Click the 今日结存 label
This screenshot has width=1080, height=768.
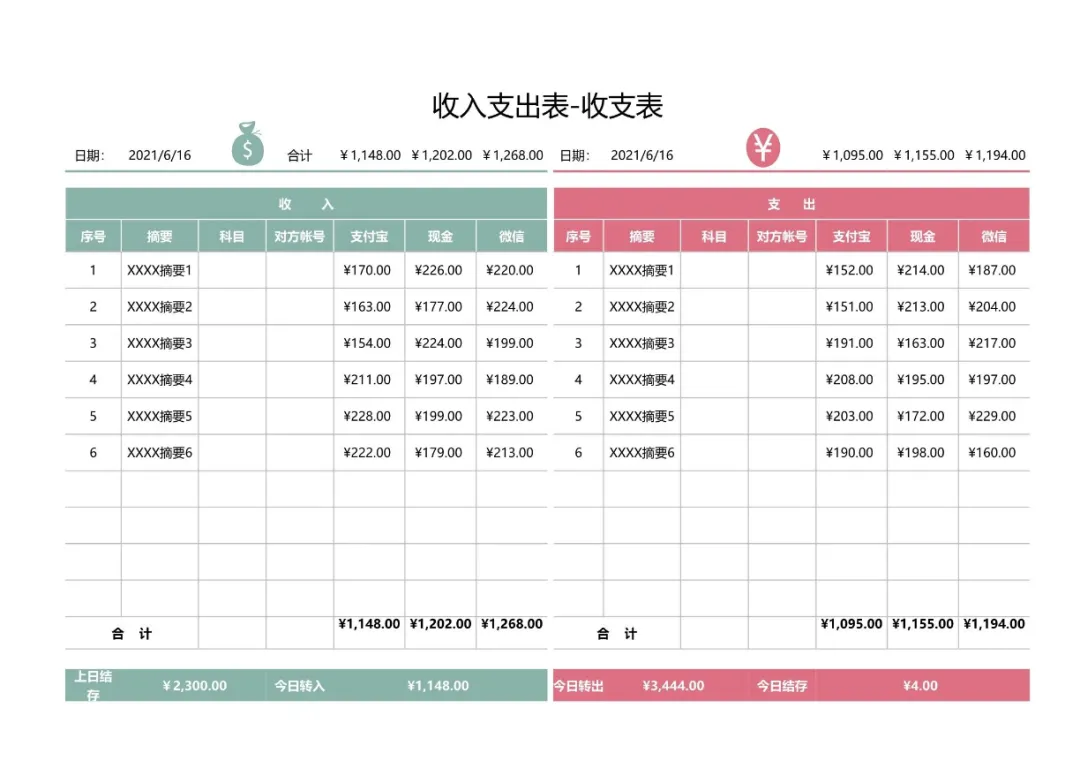coord(782,686)
